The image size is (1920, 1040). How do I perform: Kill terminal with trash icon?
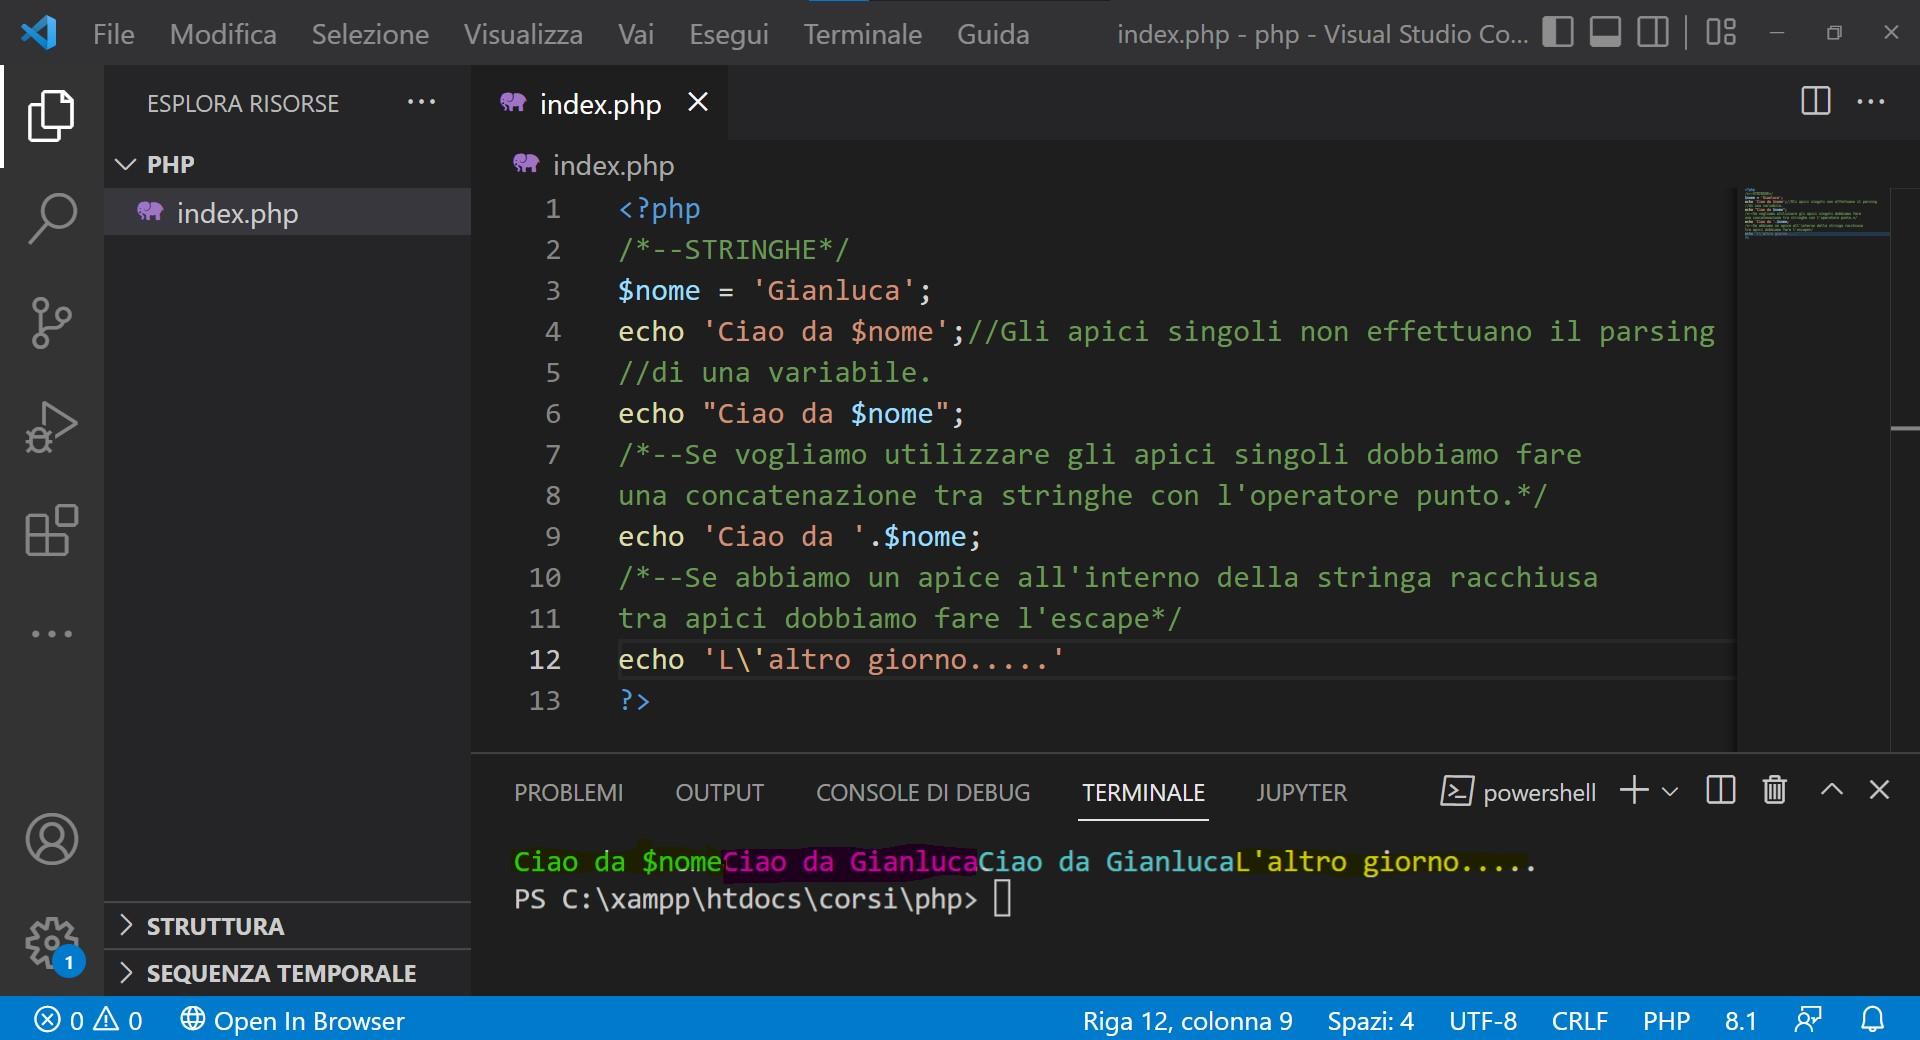point(1774,790)
